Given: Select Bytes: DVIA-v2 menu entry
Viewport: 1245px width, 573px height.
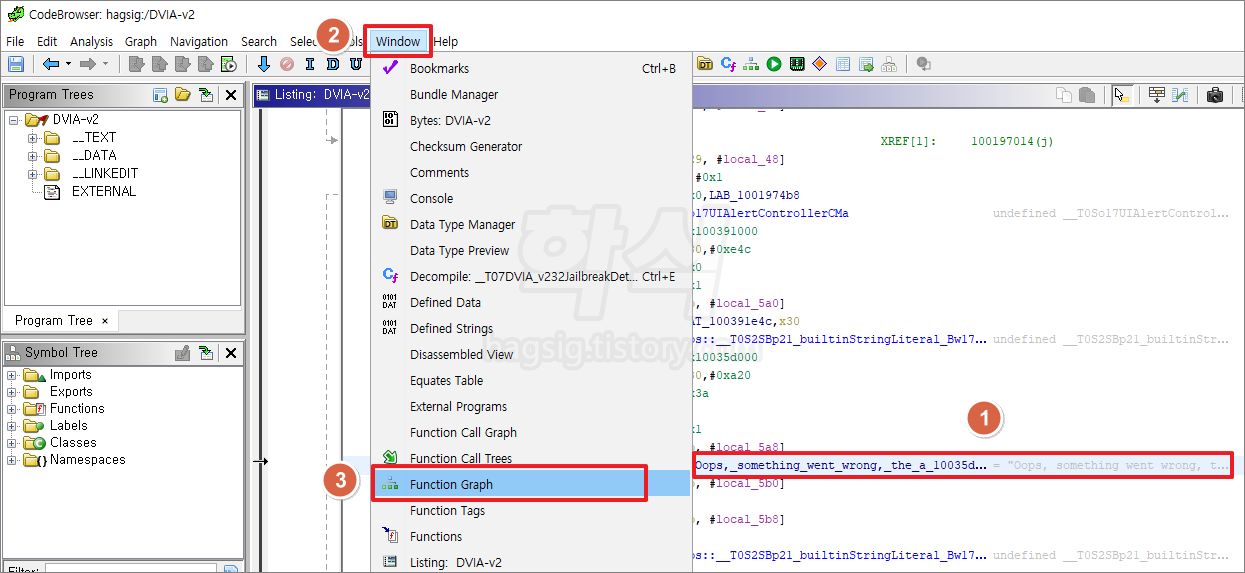Looking at the screenshot, I should pos(531,120).
